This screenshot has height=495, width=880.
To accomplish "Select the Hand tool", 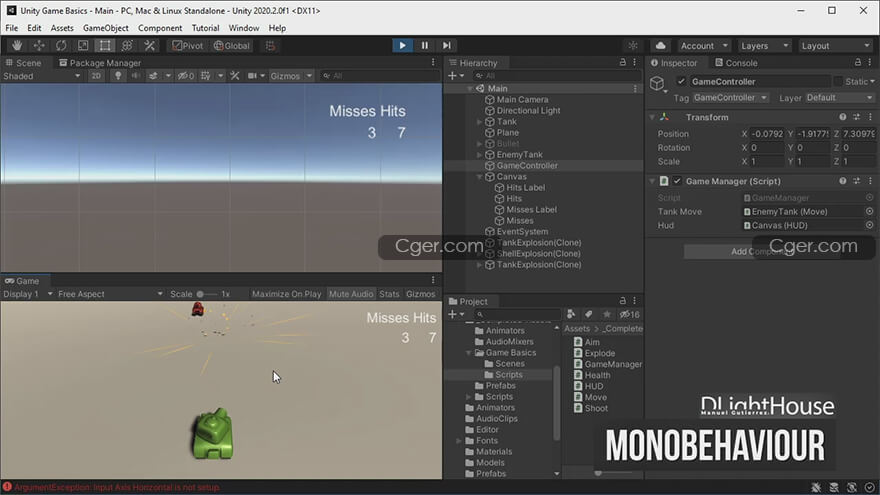I will coord(17,45).
